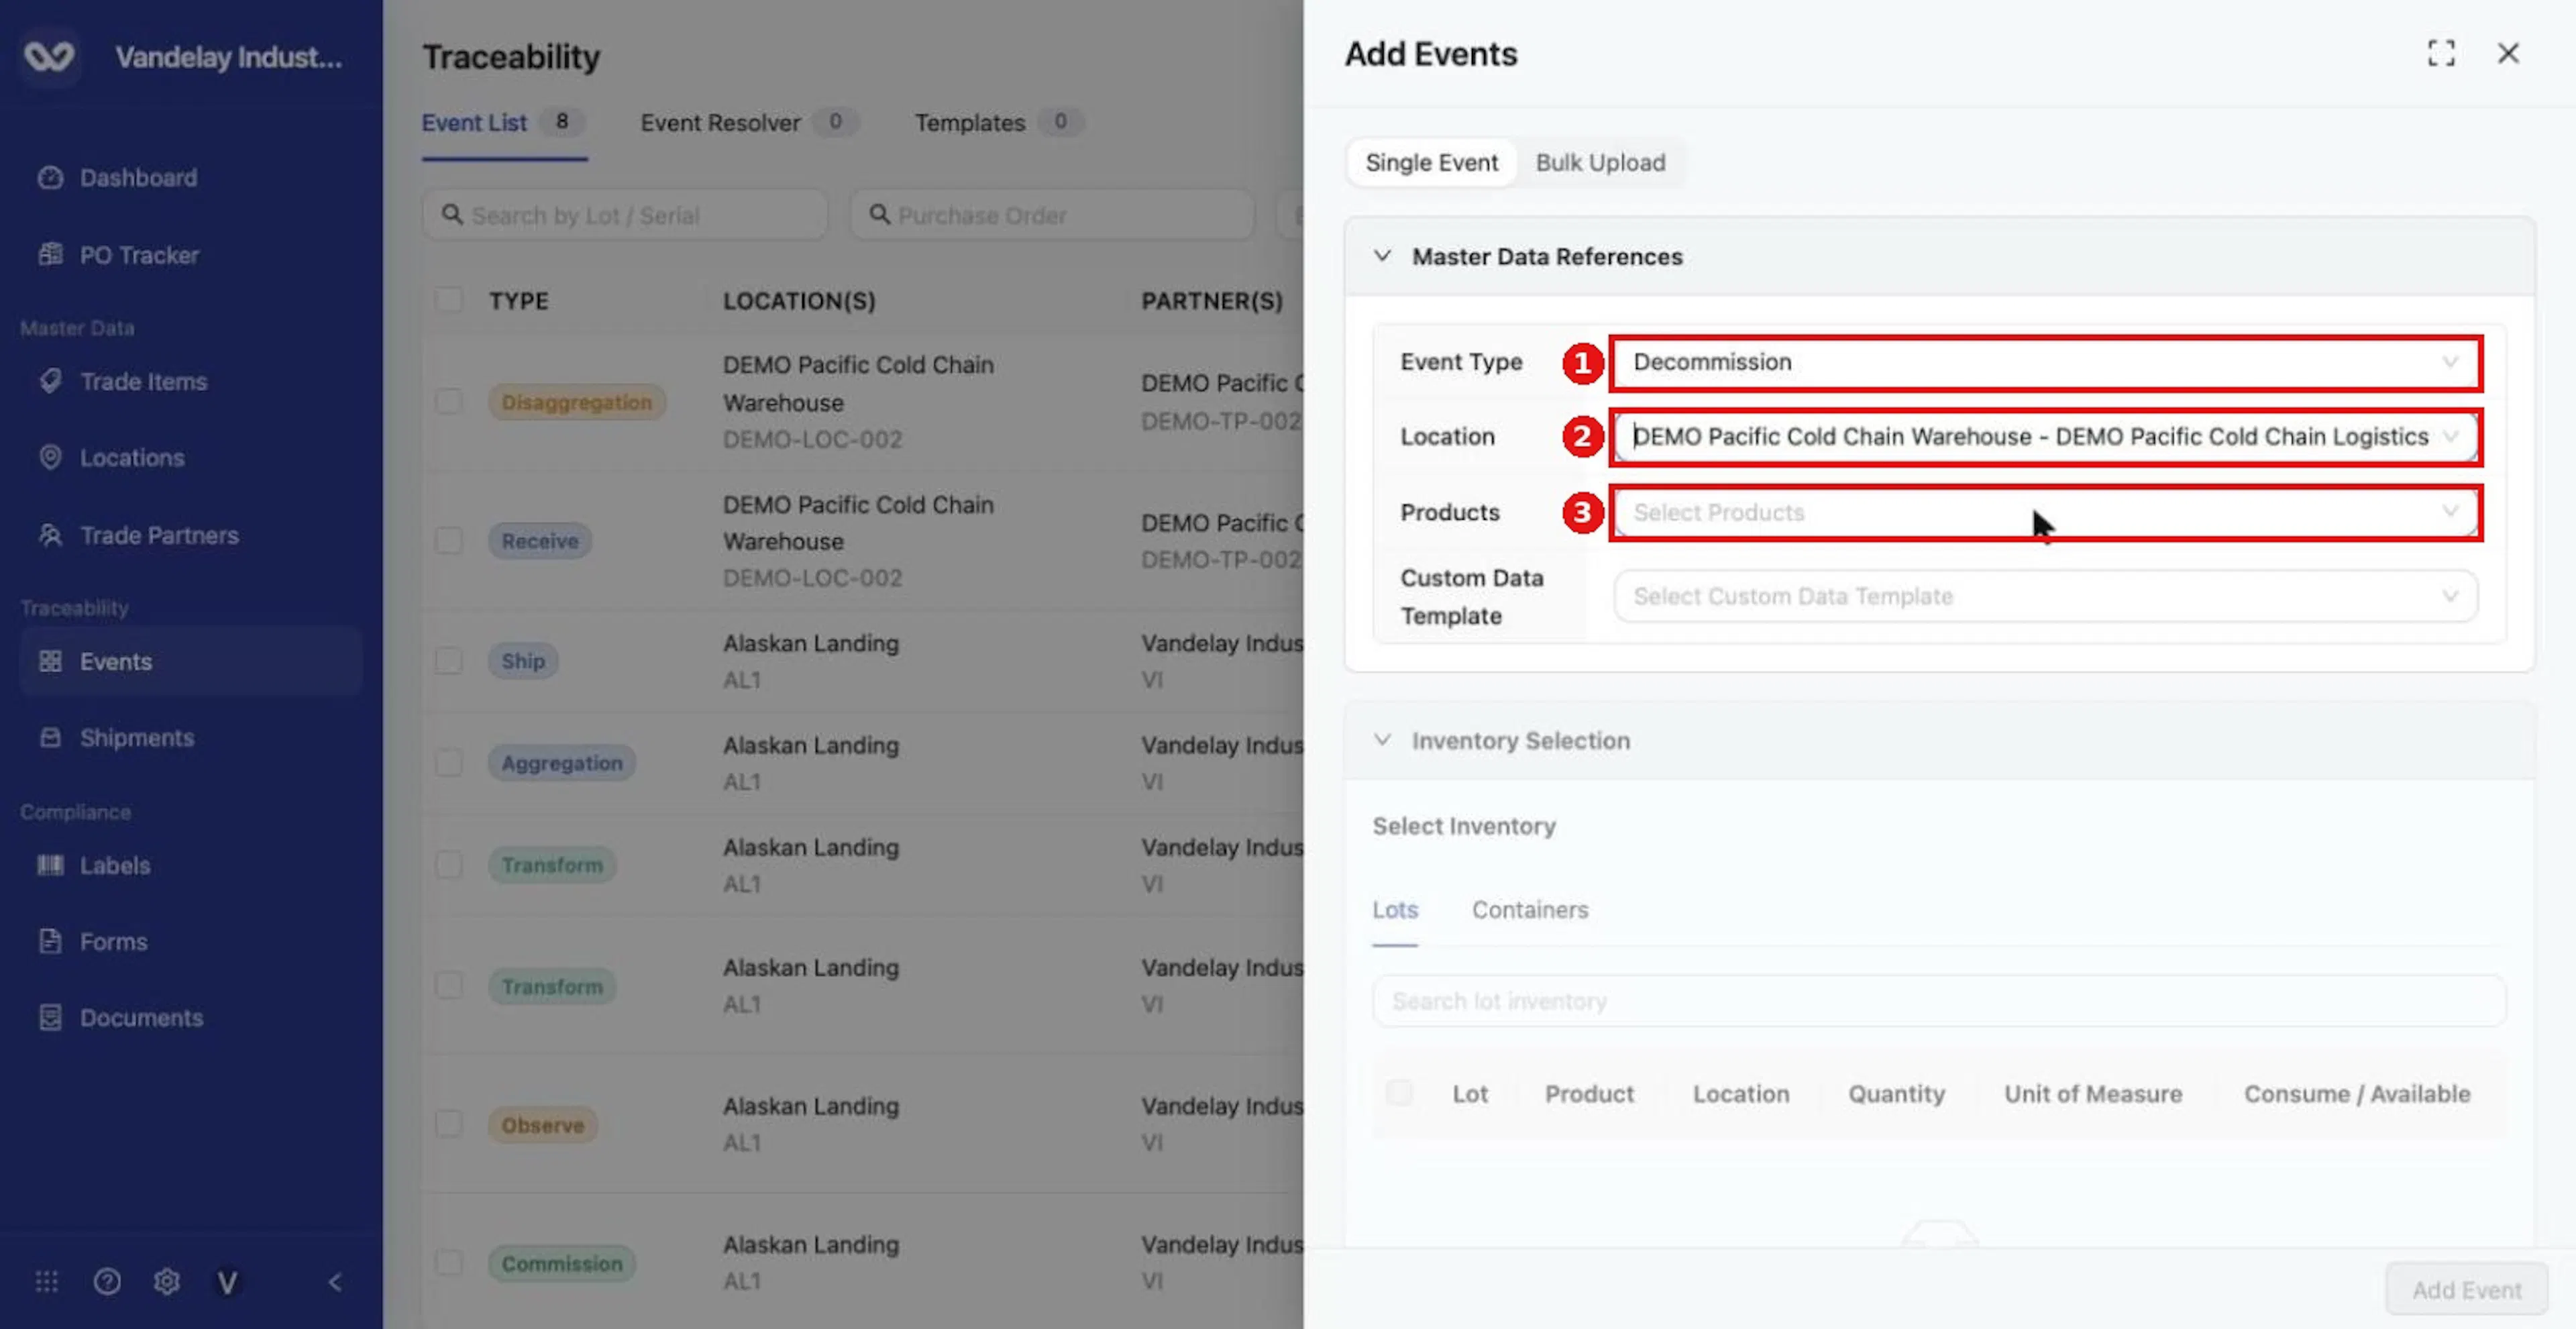
Task: Switch to Containers tab
Action: 1529,910
